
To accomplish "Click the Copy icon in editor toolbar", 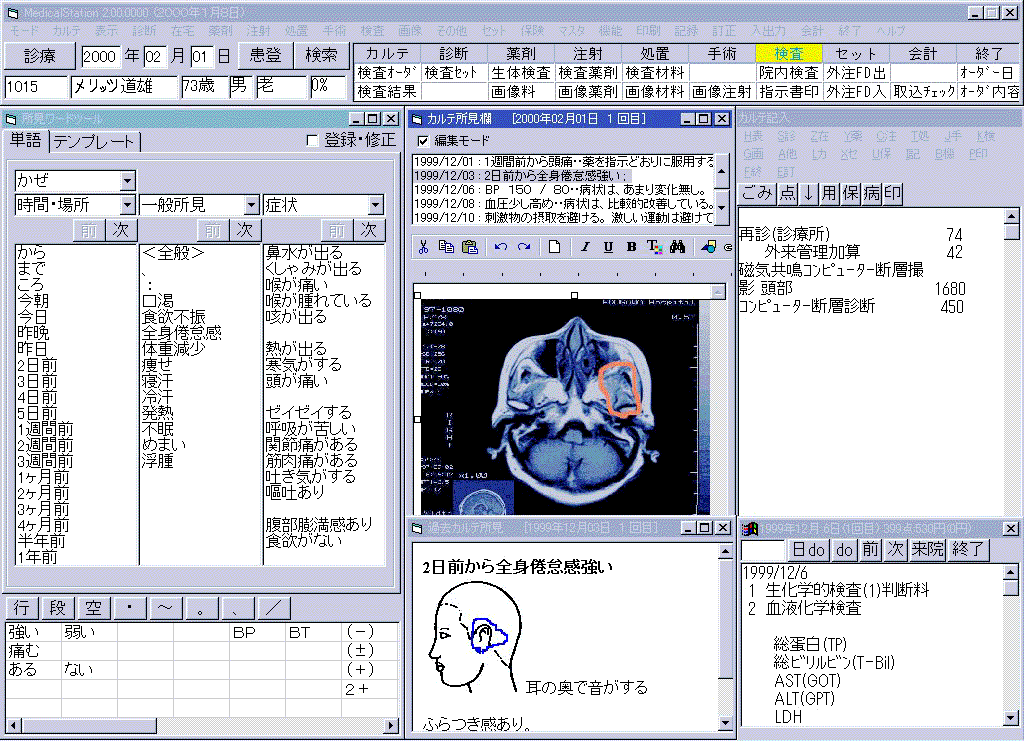I will click(446, 247).
